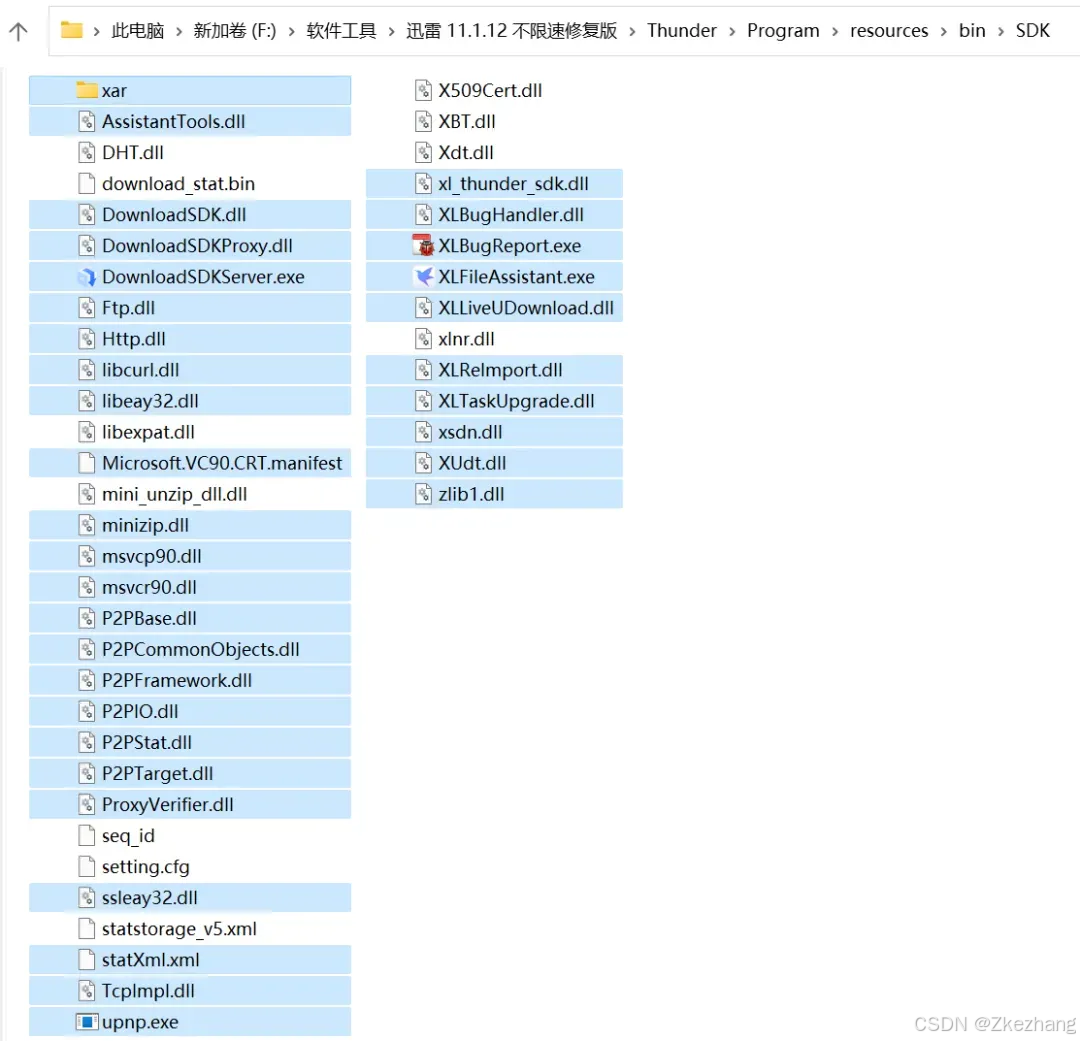Select file xsdn.dll
The image size is (1080, 1041).
coord(495,432)
